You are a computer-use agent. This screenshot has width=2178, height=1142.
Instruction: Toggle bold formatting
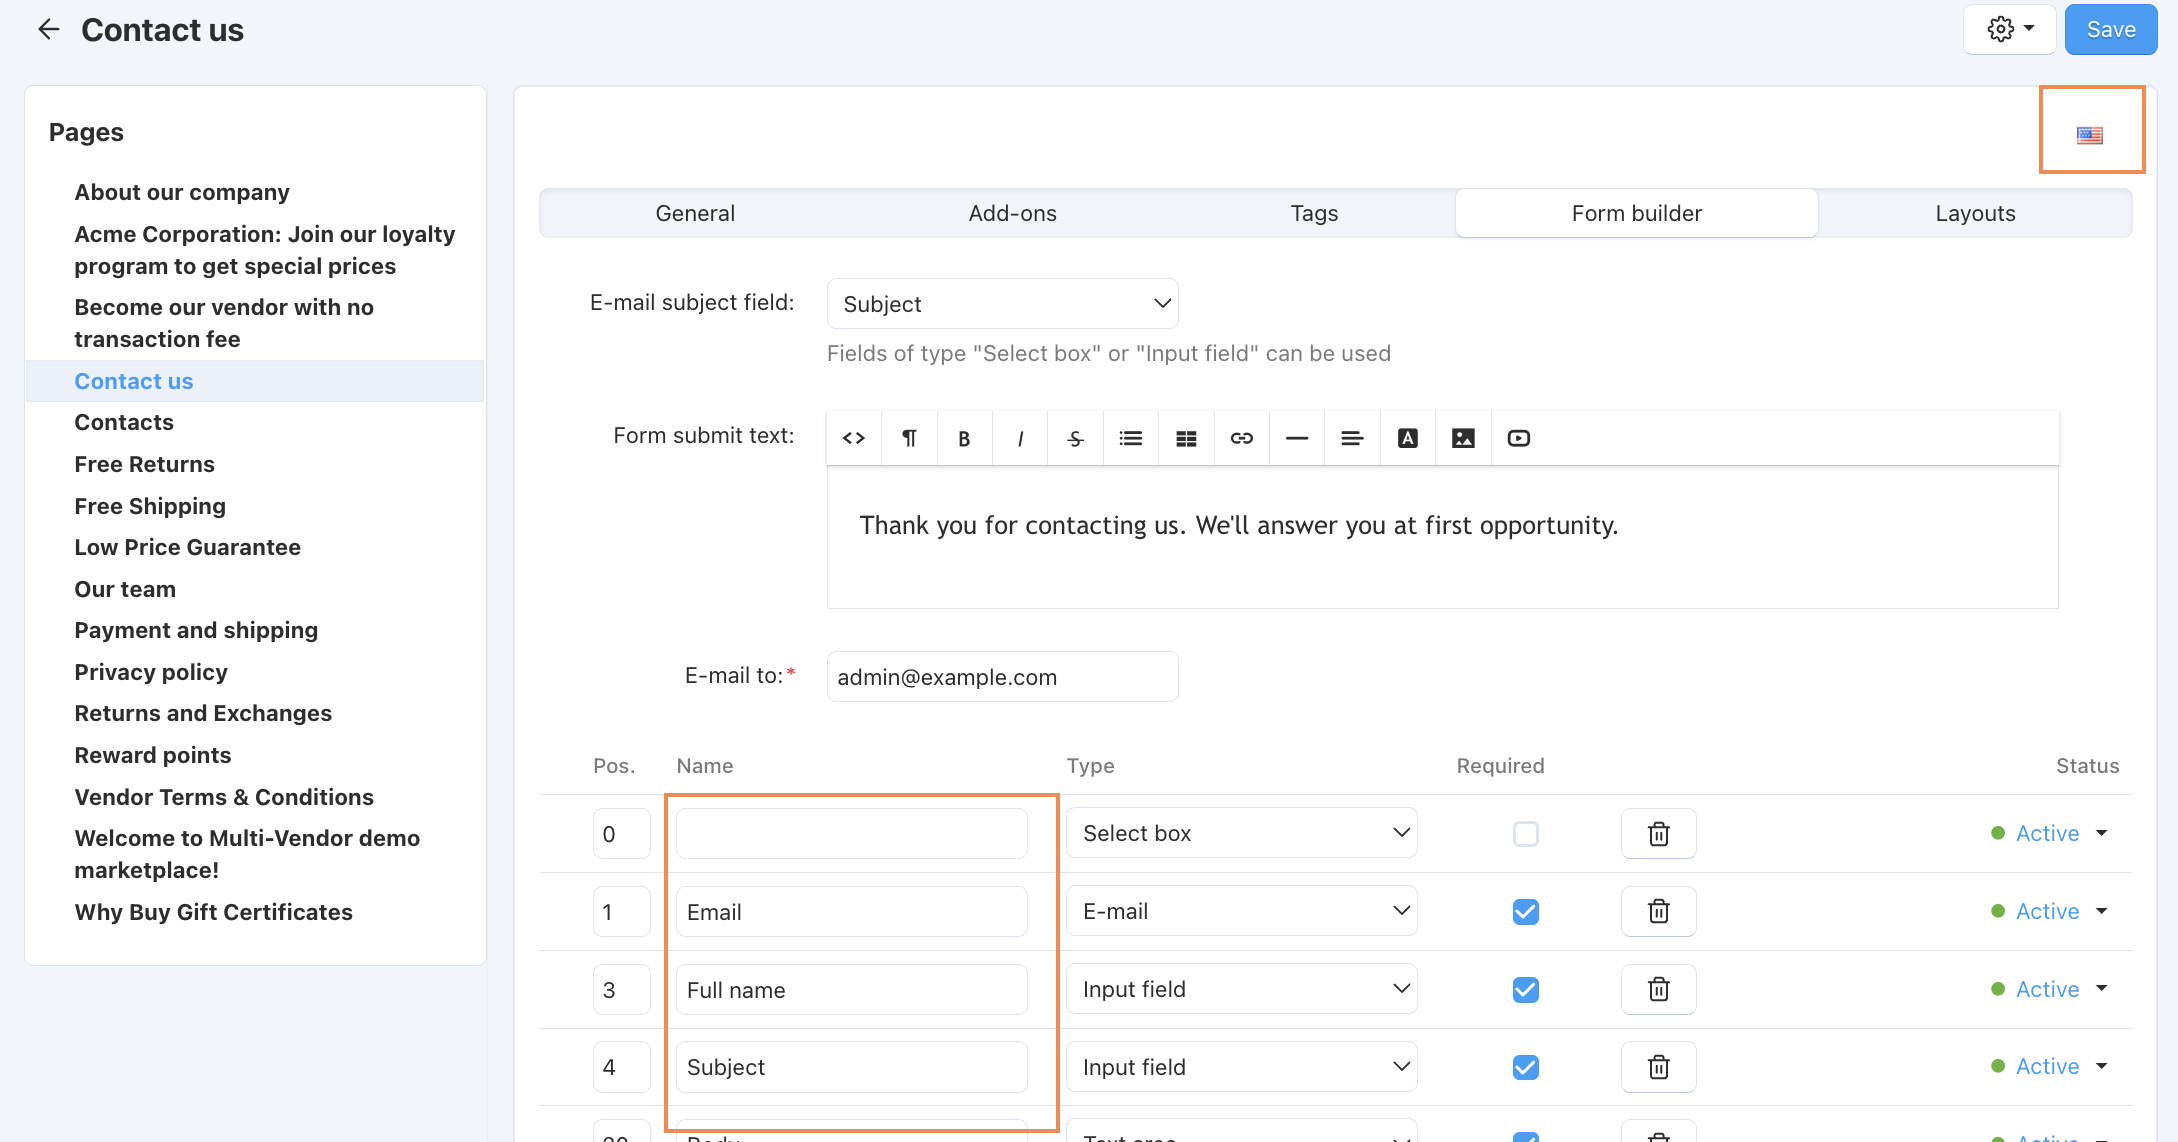click(964, 438)
